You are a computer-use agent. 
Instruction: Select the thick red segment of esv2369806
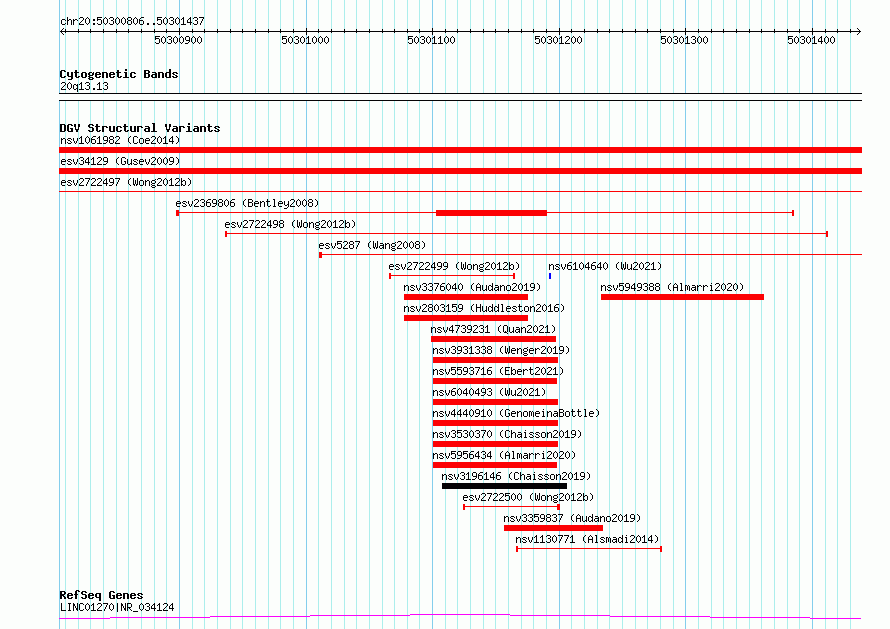pos(491,213)
